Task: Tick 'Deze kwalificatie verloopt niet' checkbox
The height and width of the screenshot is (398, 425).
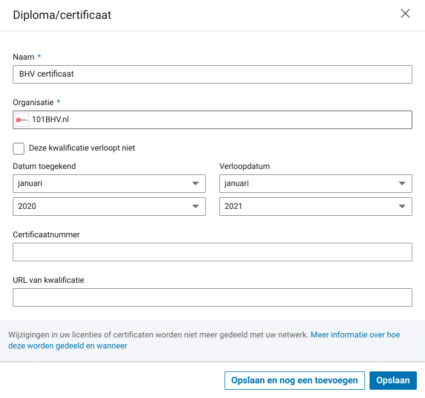Action: pyautogui.click(x=19, y=149)
